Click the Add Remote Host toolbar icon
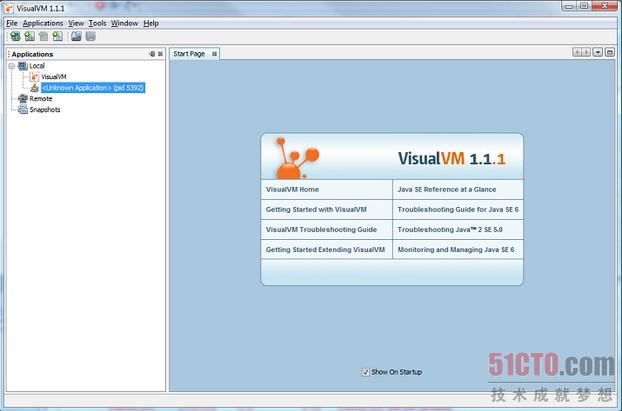Viewport: 622px width, 411px height. (15, 36)
